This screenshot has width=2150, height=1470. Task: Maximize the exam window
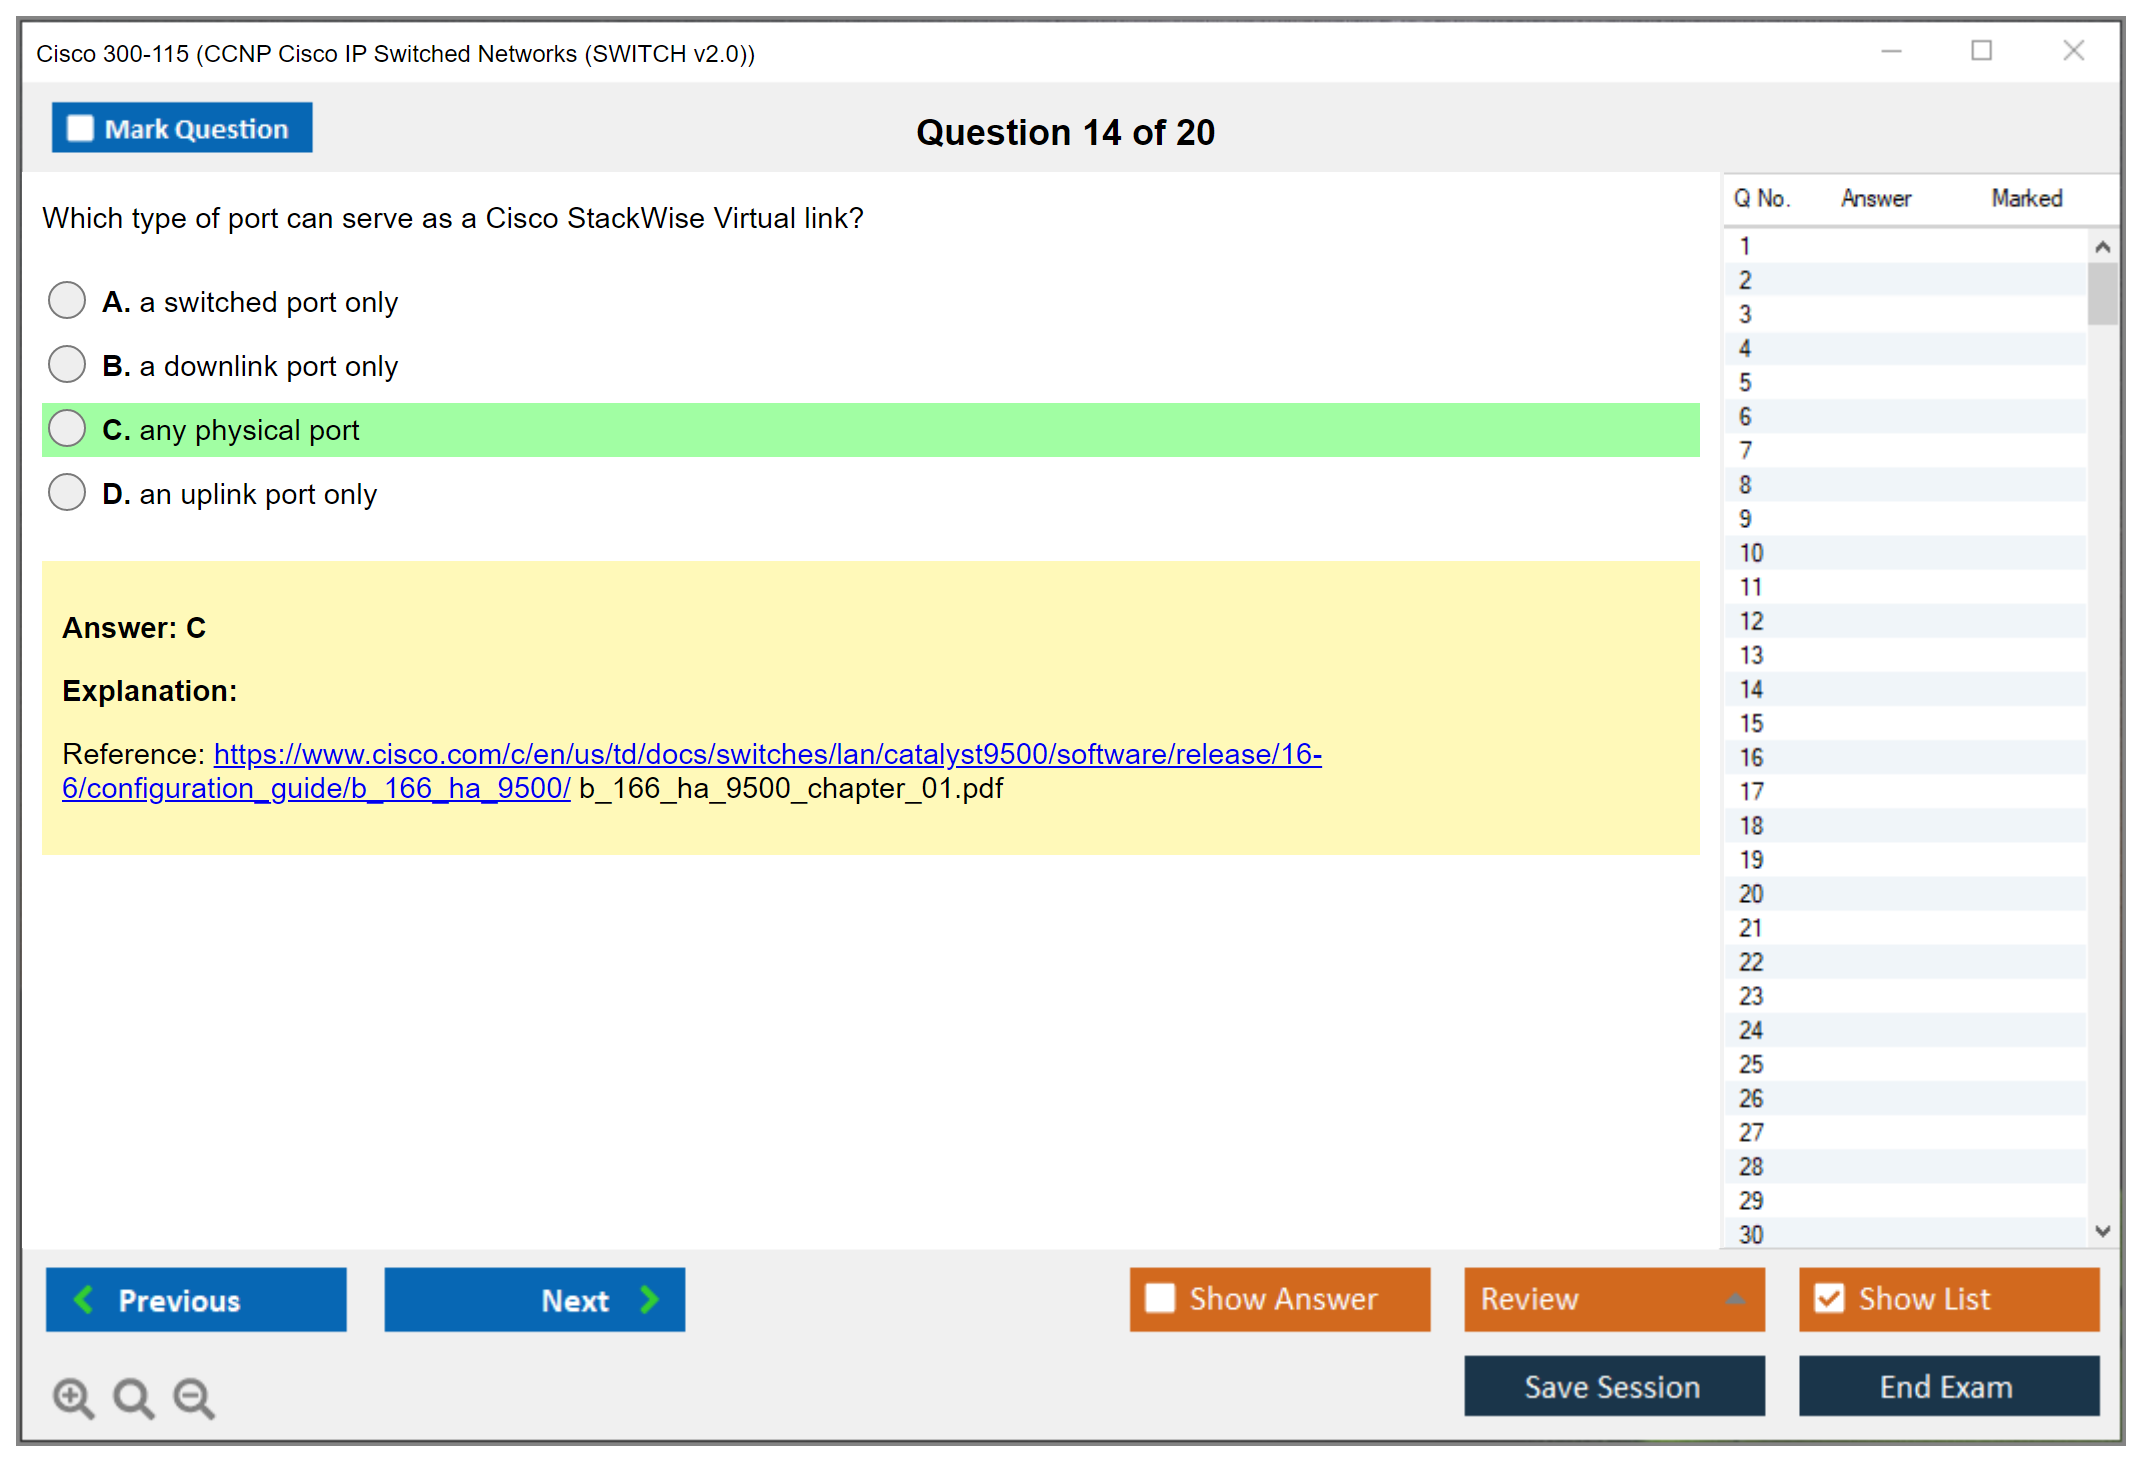pyautogui.click(x=1981, y=51)
